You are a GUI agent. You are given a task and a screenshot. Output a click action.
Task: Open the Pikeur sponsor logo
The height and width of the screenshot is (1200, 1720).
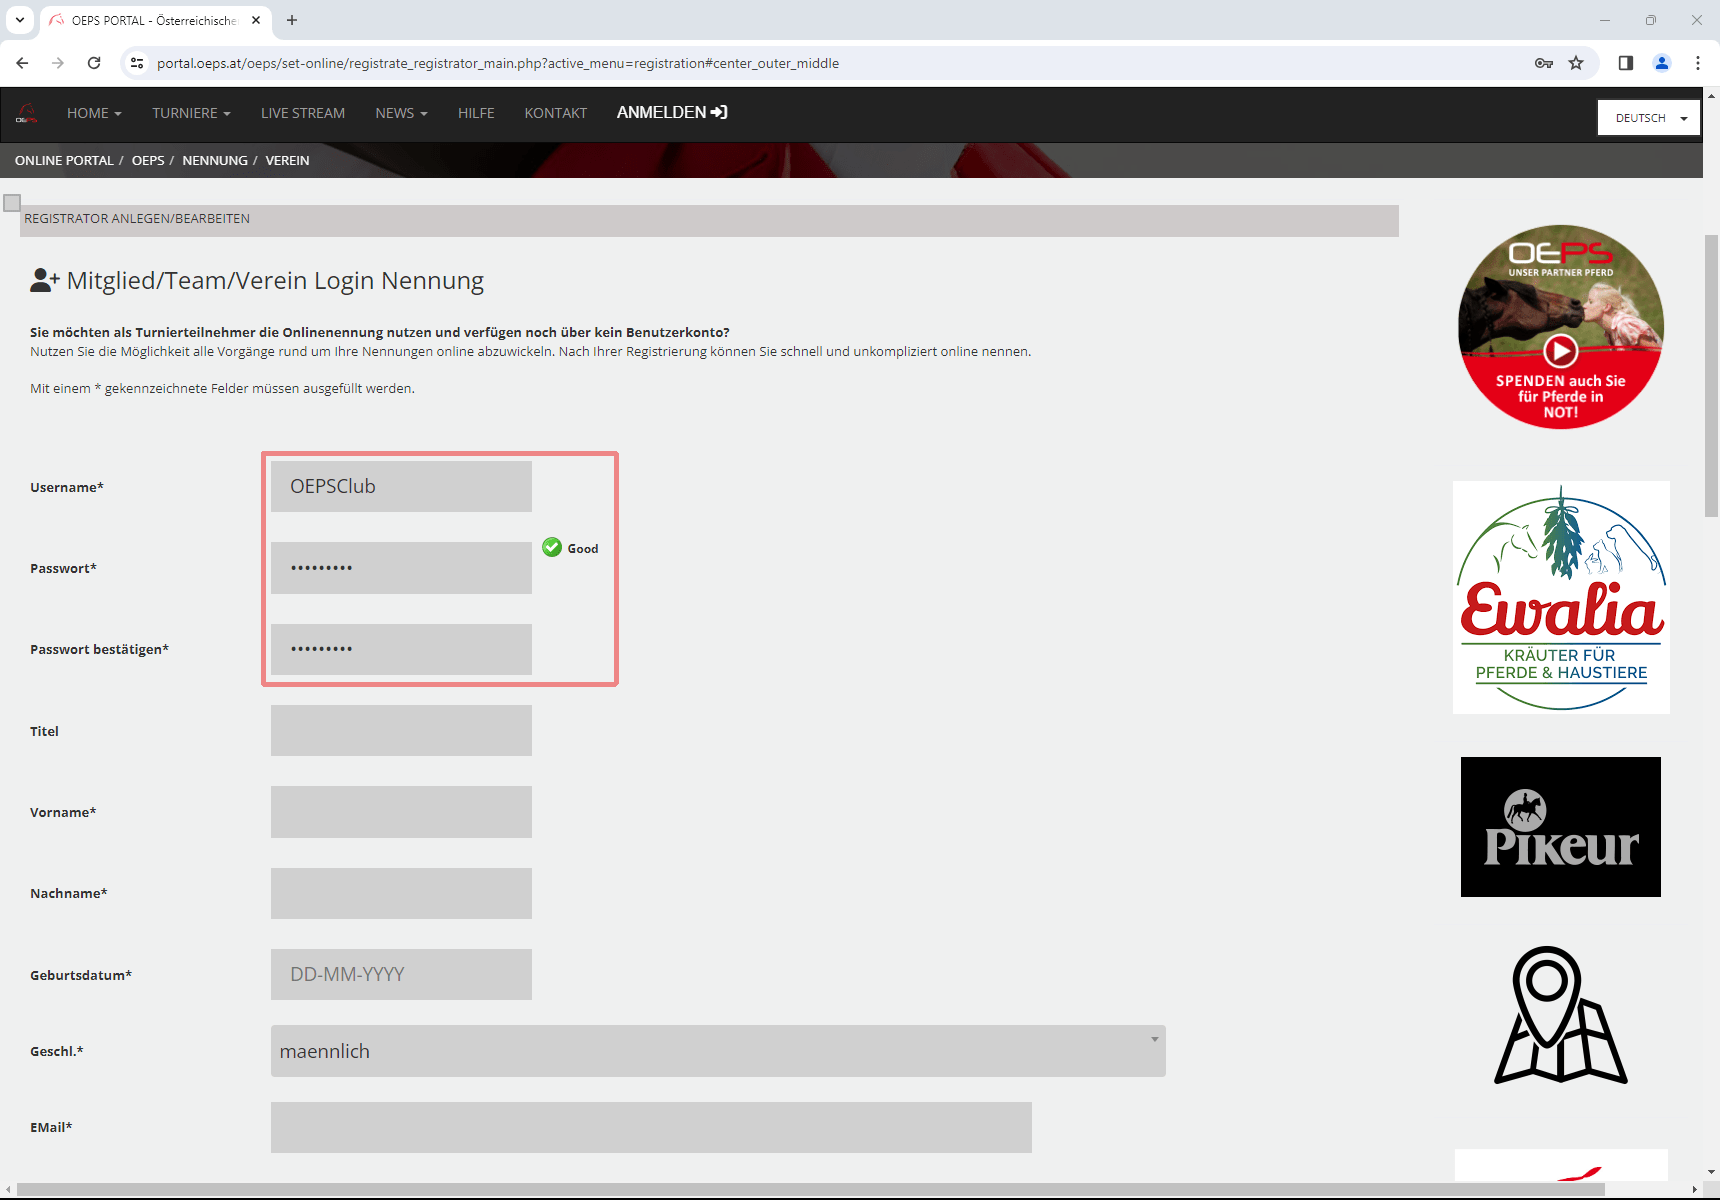point(1560,827)
